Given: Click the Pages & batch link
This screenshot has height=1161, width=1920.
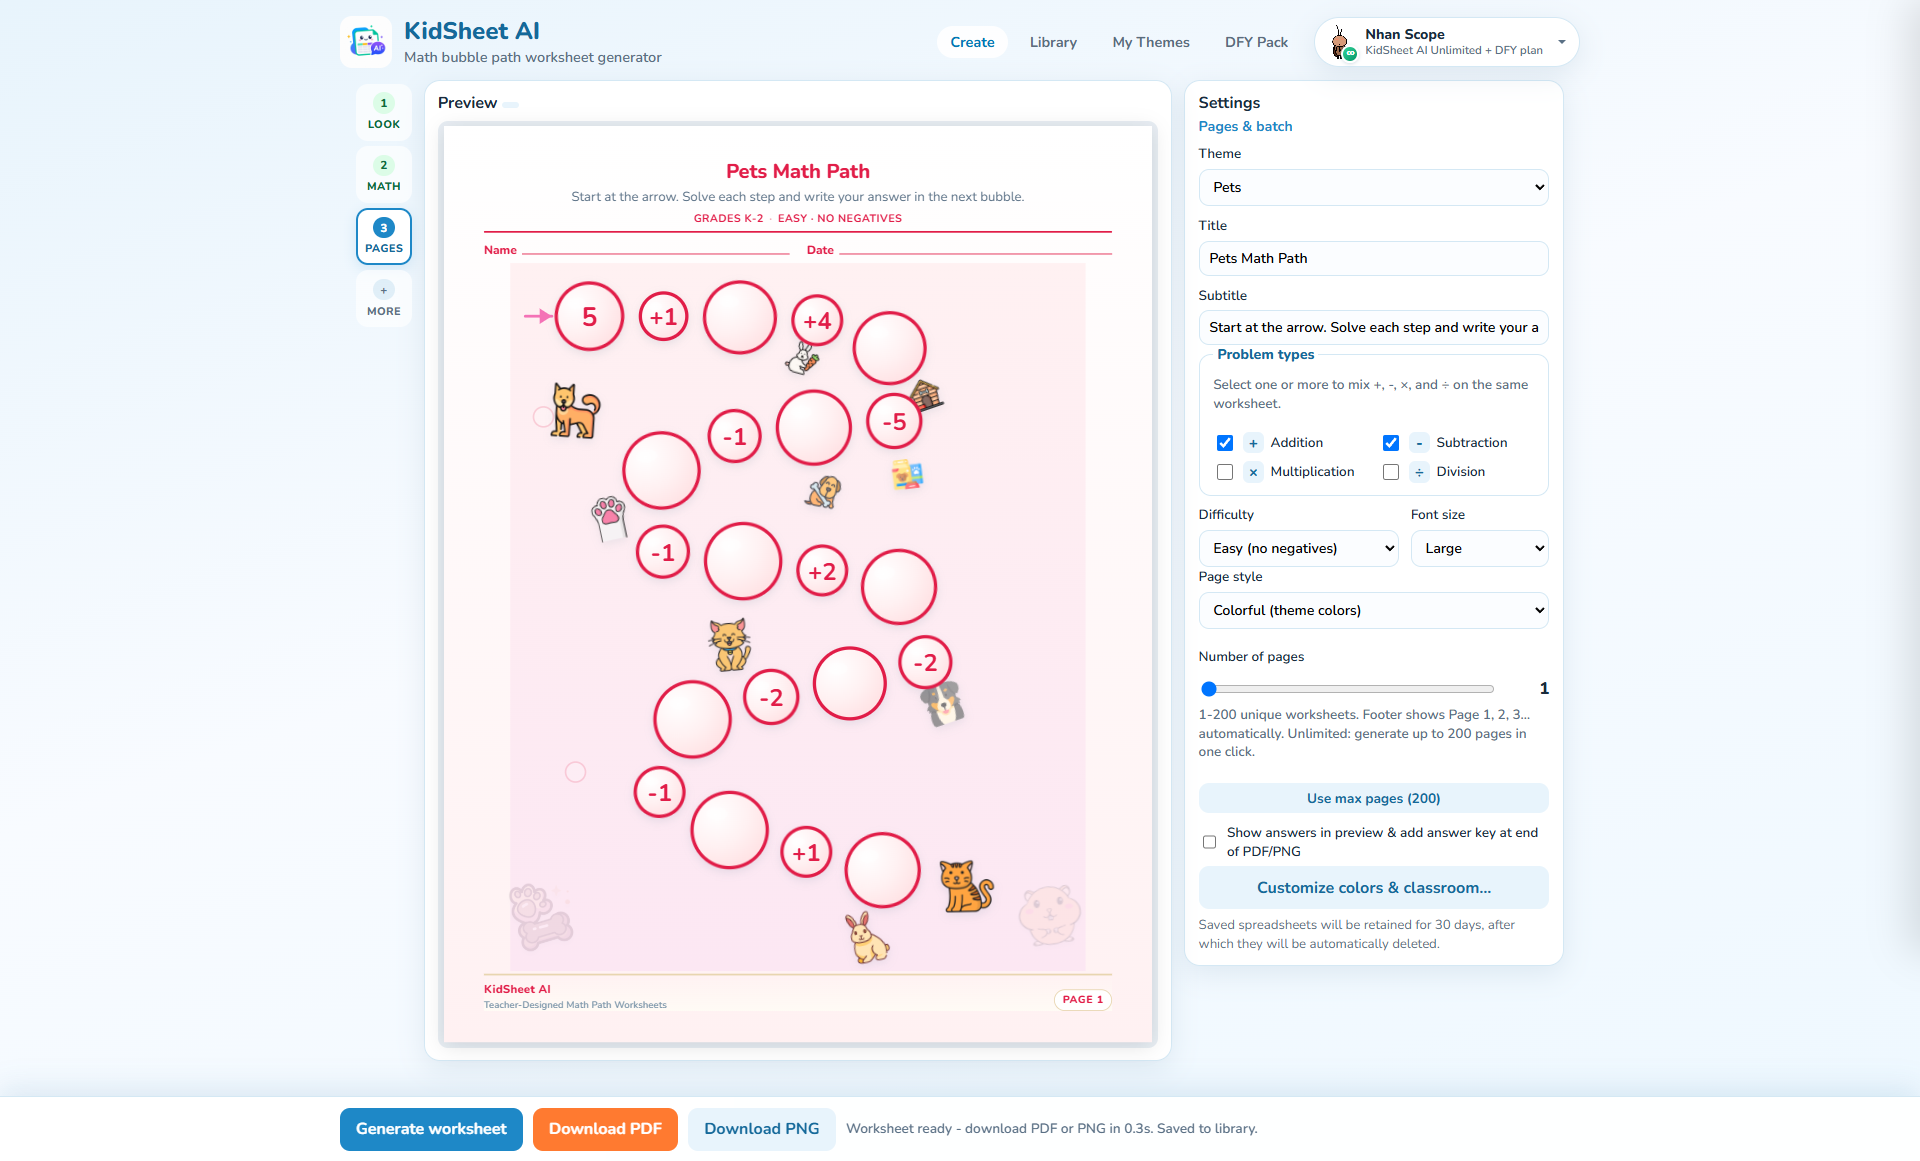Looking at the screenshot, I should pos(1245,126).
